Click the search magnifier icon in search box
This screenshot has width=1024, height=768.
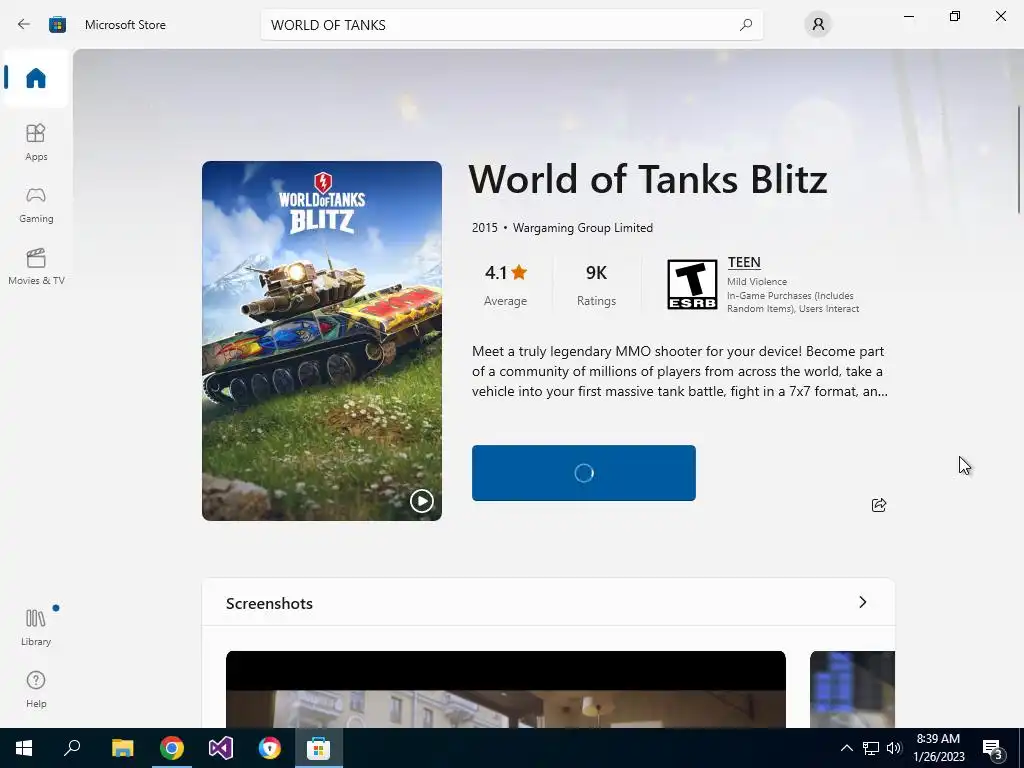pos(746,25)
